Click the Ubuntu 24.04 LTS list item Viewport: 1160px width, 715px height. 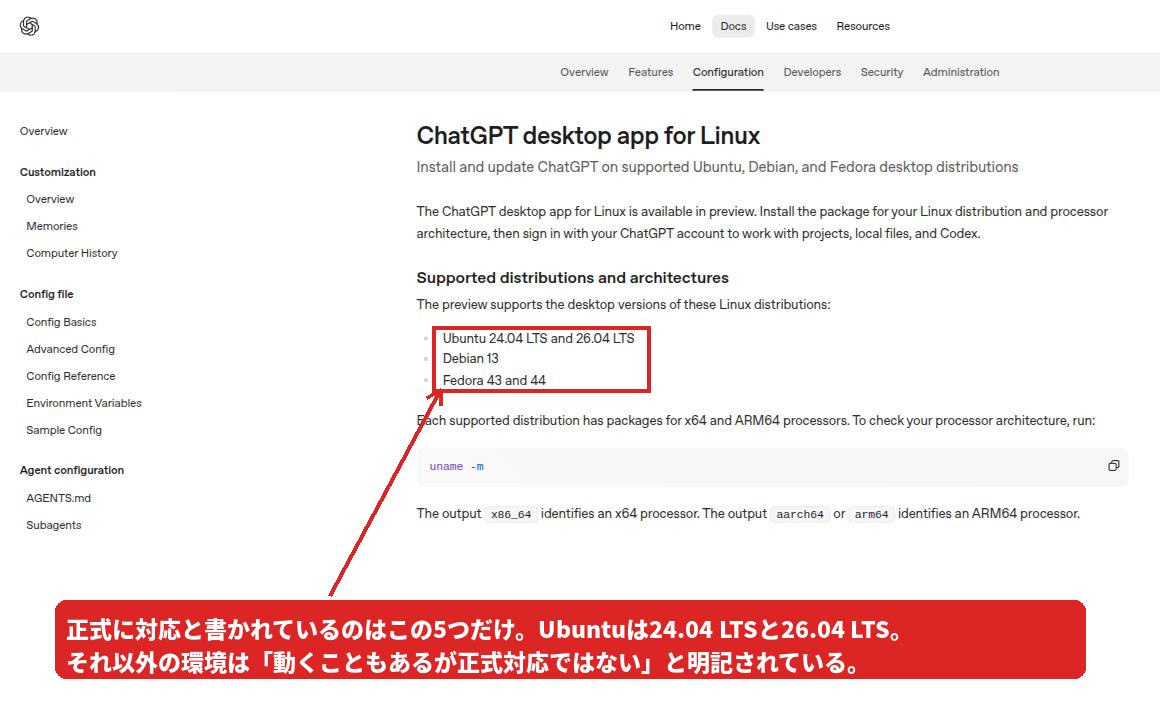point(539,338)
